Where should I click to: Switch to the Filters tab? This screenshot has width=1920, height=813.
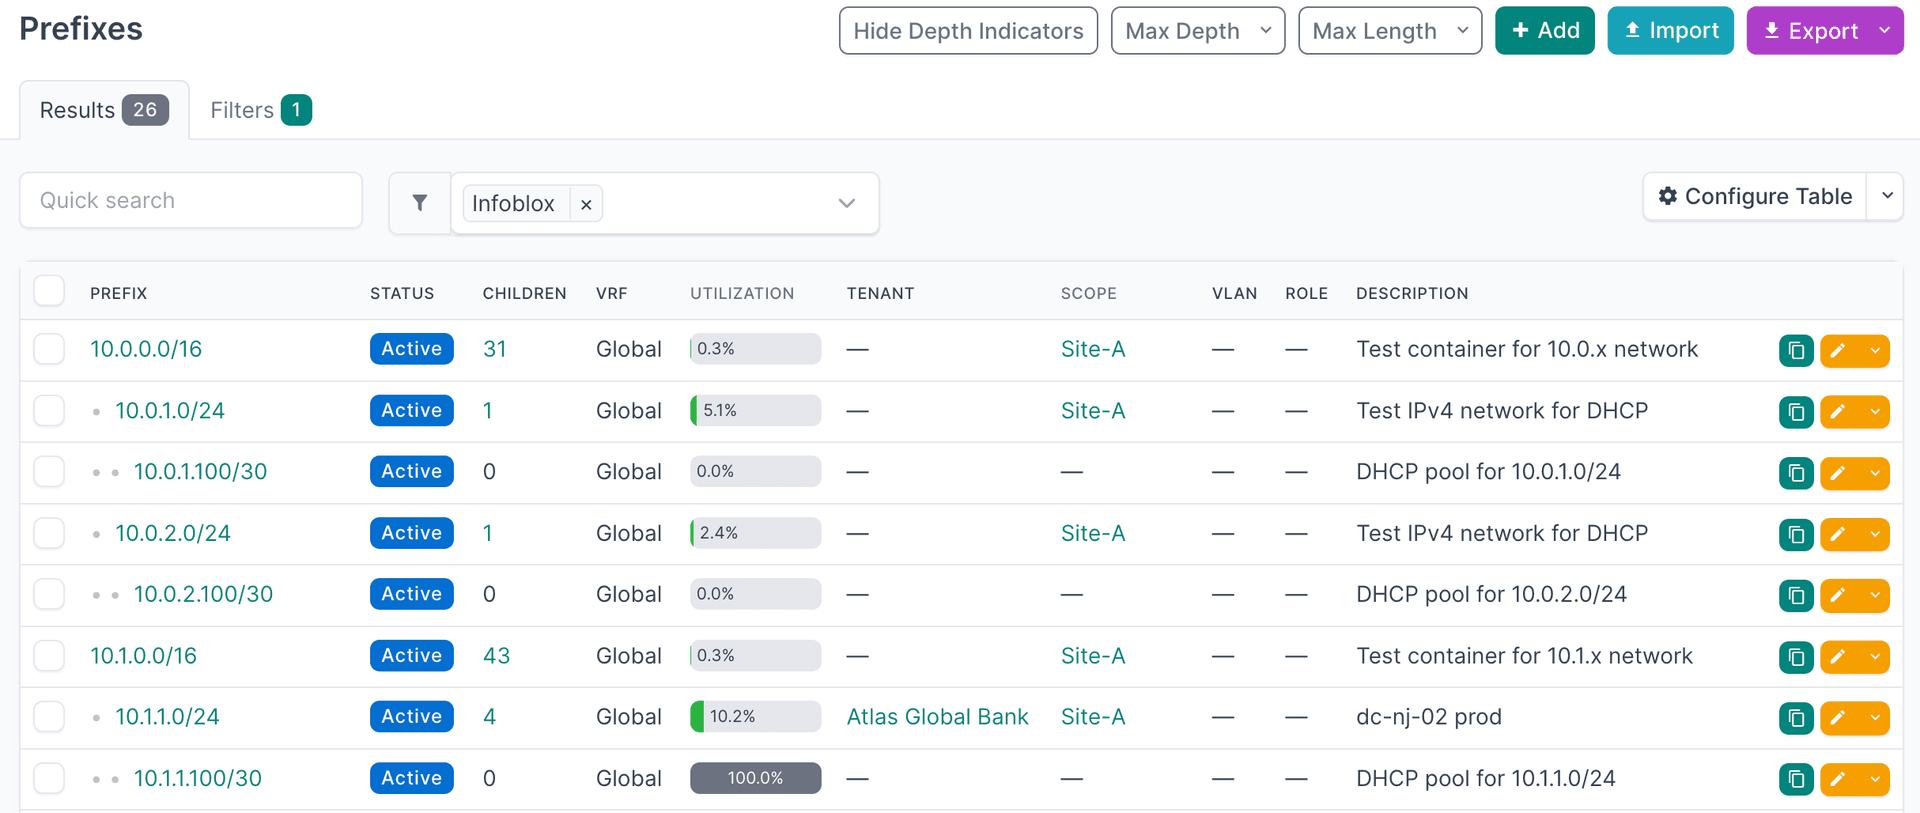[x=261, y=110]
